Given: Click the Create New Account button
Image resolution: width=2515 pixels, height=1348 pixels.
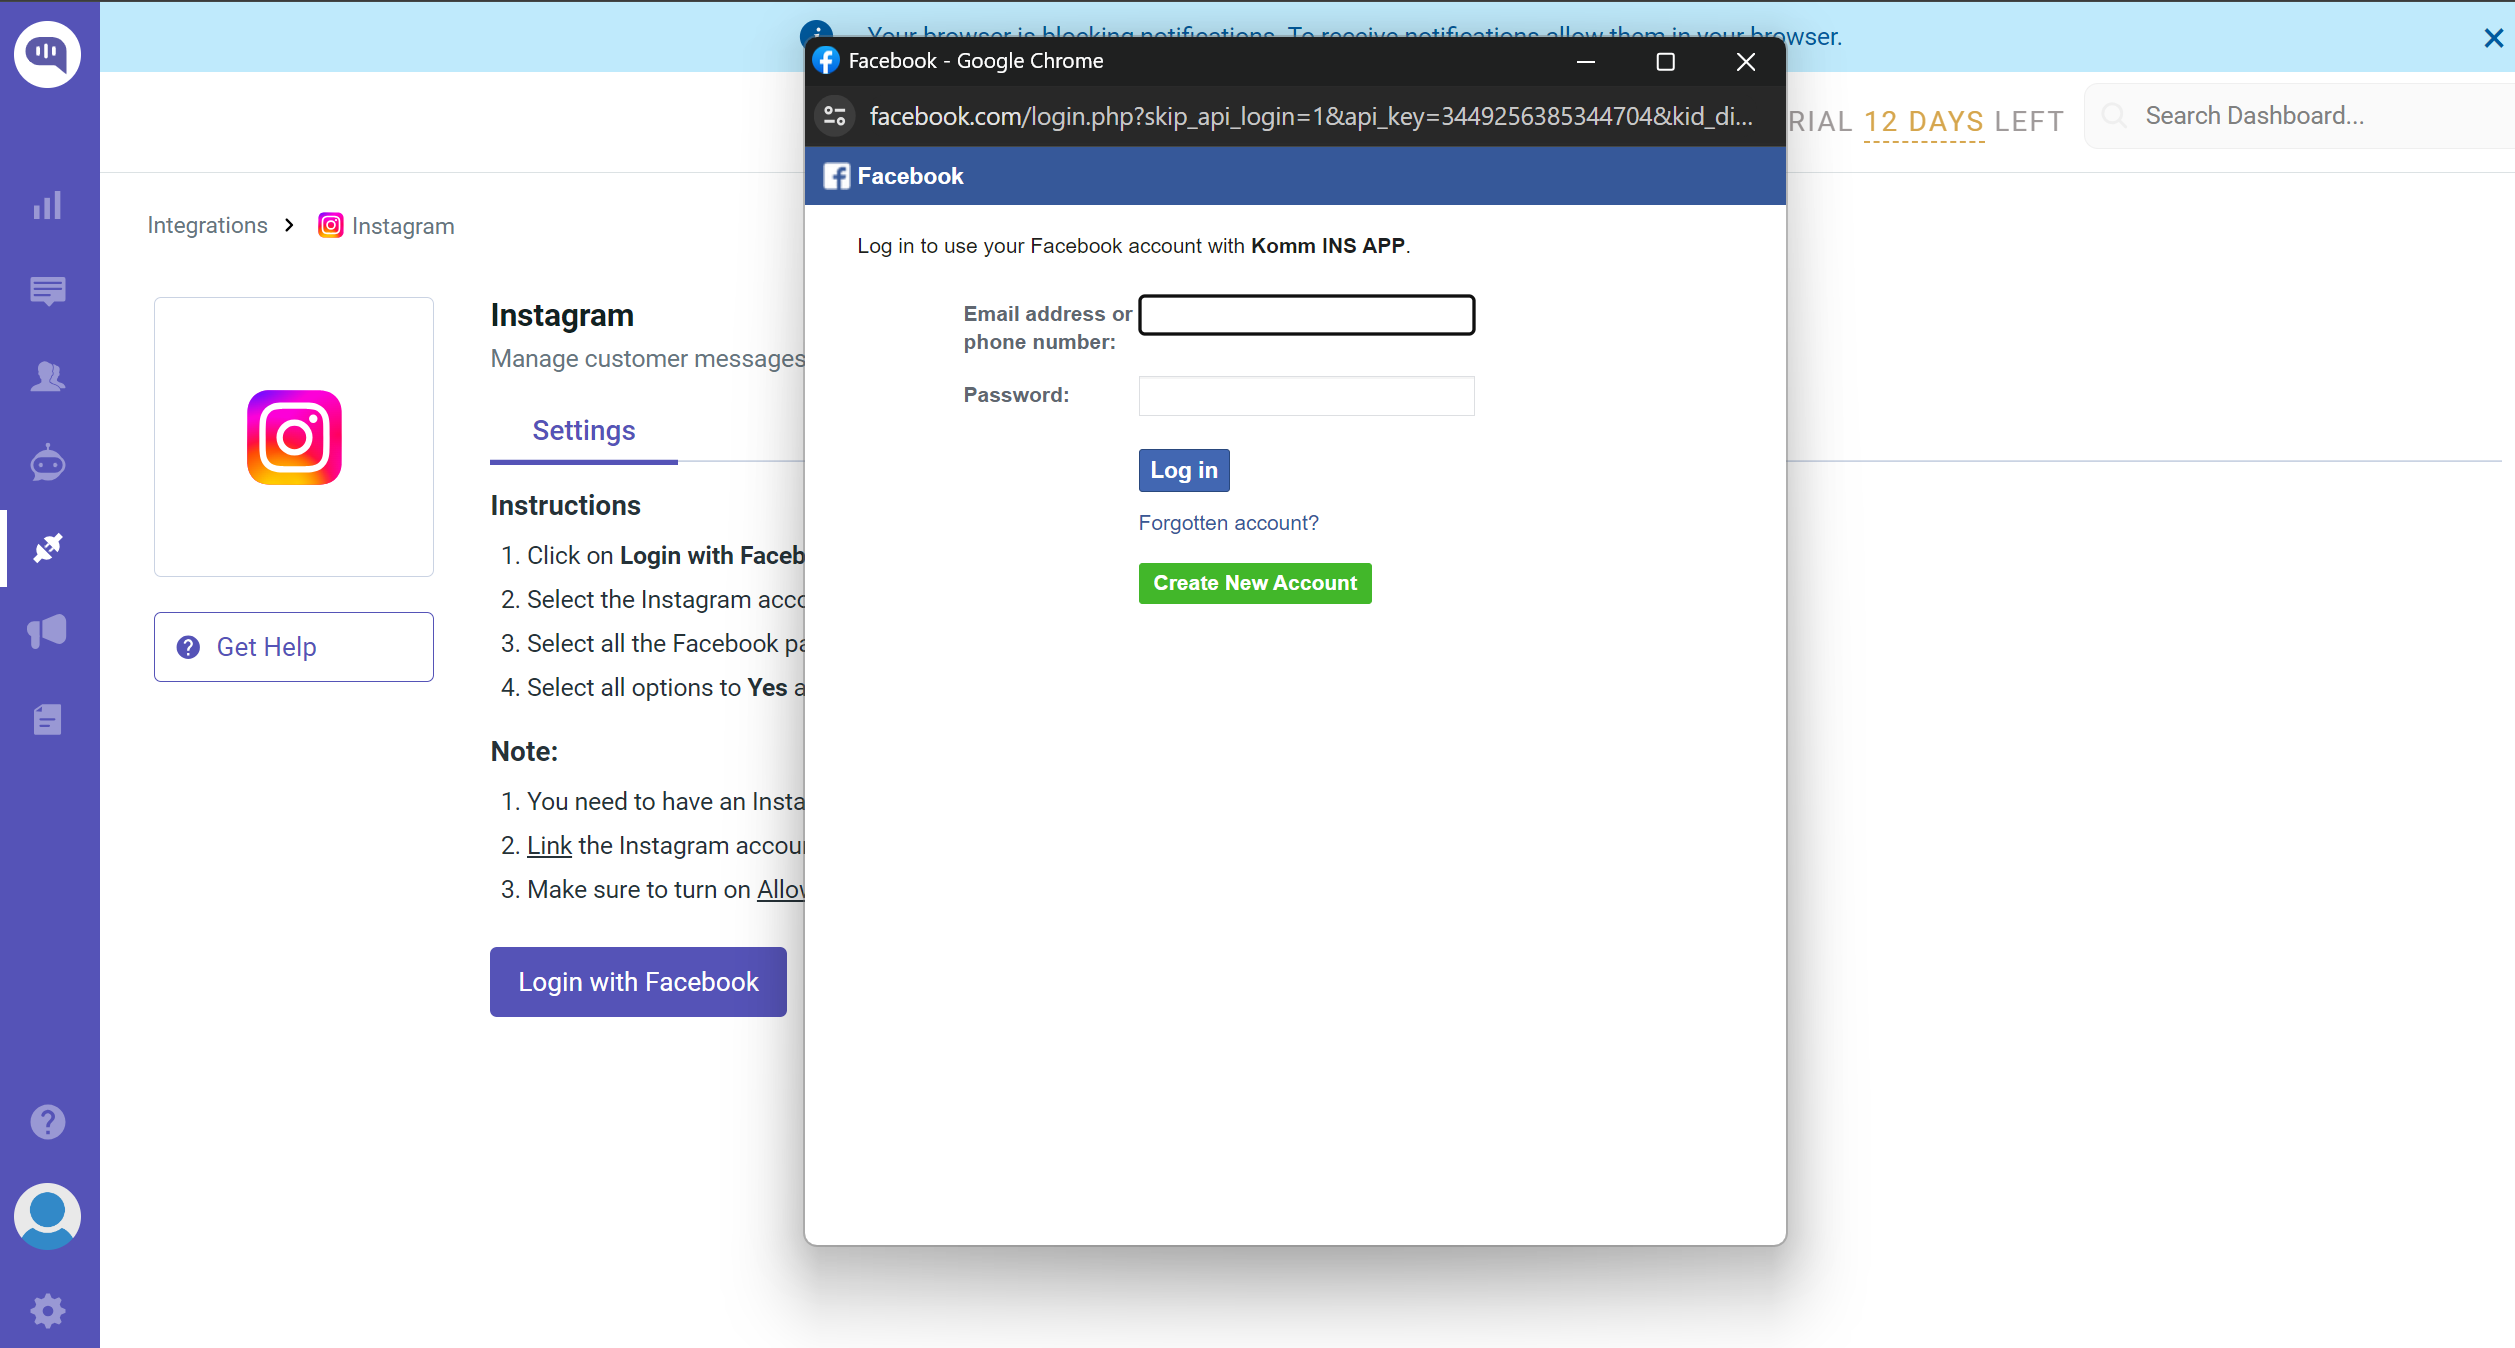Looking at the screenshot, I should (1253, 582).
